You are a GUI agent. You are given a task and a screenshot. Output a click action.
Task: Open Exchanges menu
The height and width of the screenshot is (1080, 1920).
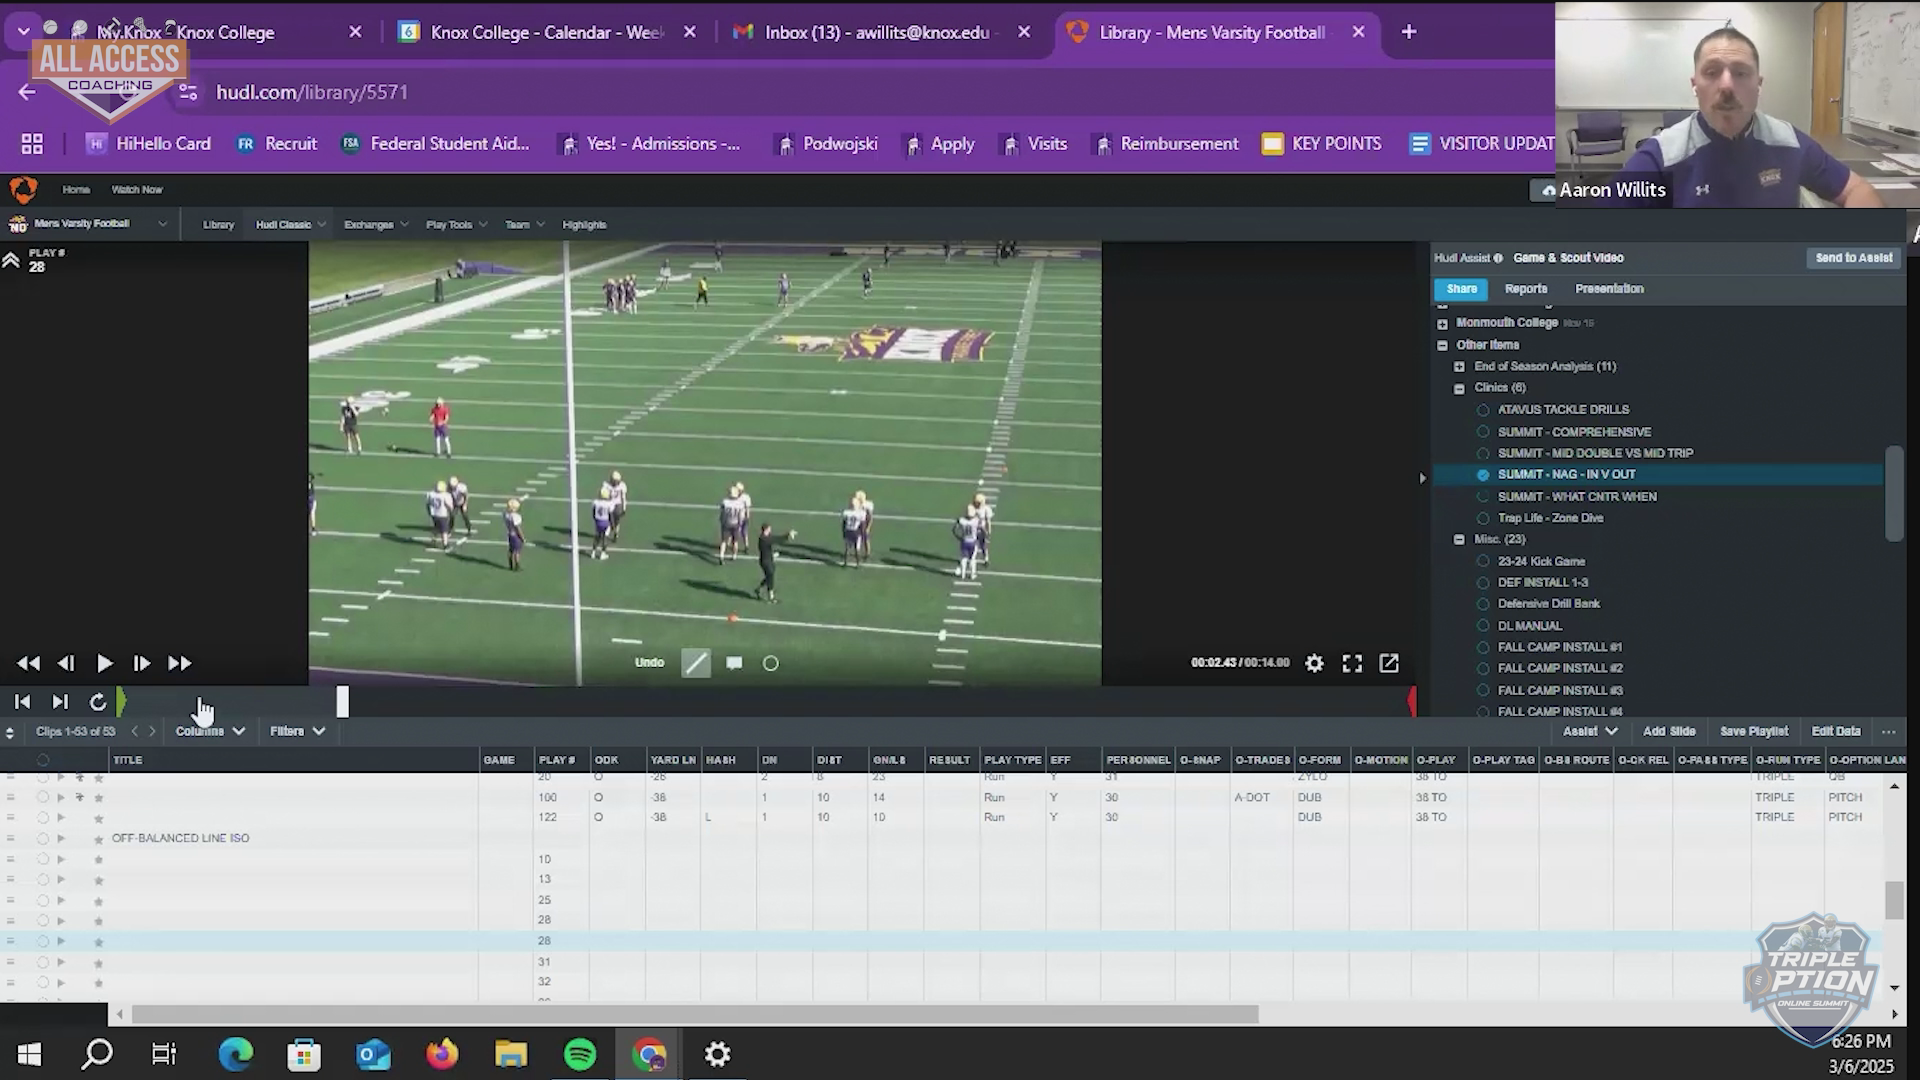[x=376, y=225]
